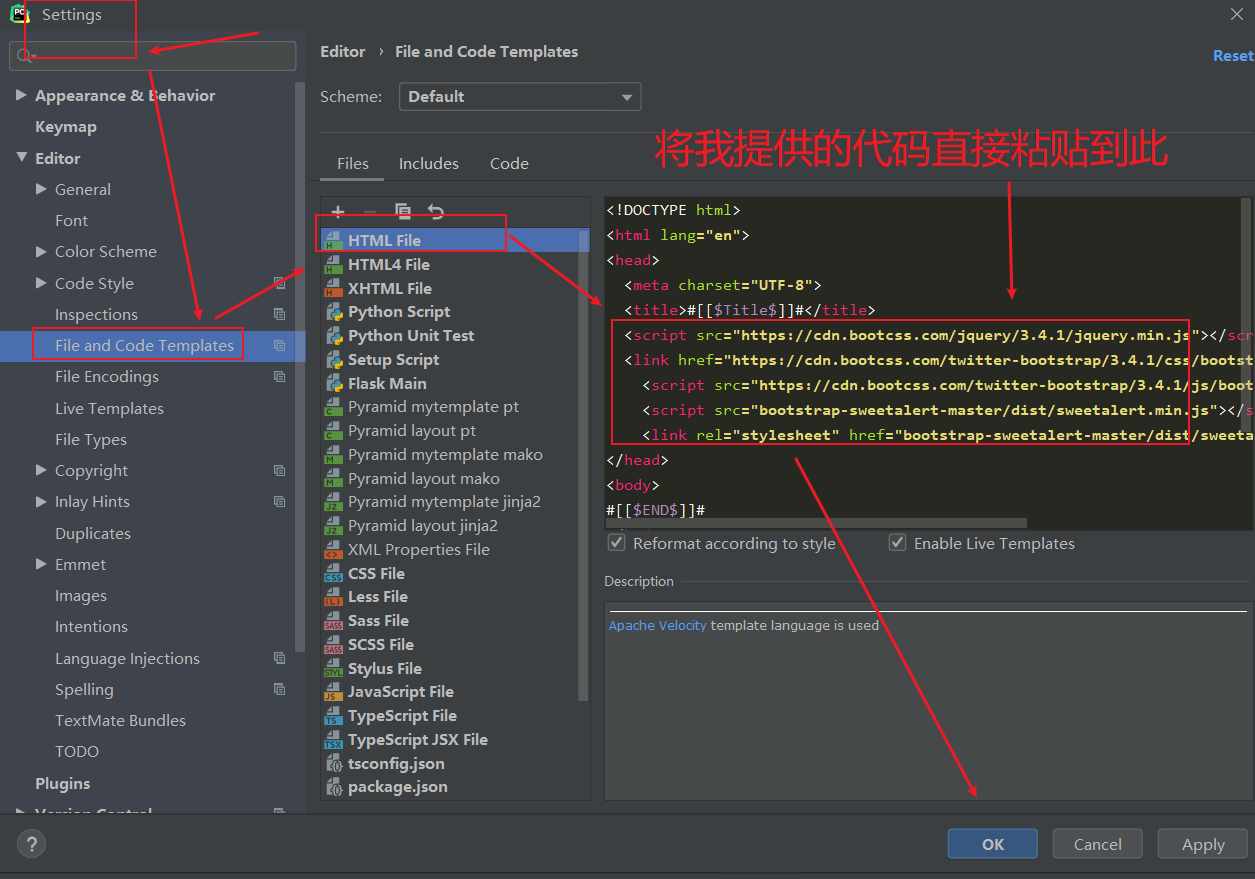Click the copy template icon
1255x879 pixels.
click(x=403, y=211)
